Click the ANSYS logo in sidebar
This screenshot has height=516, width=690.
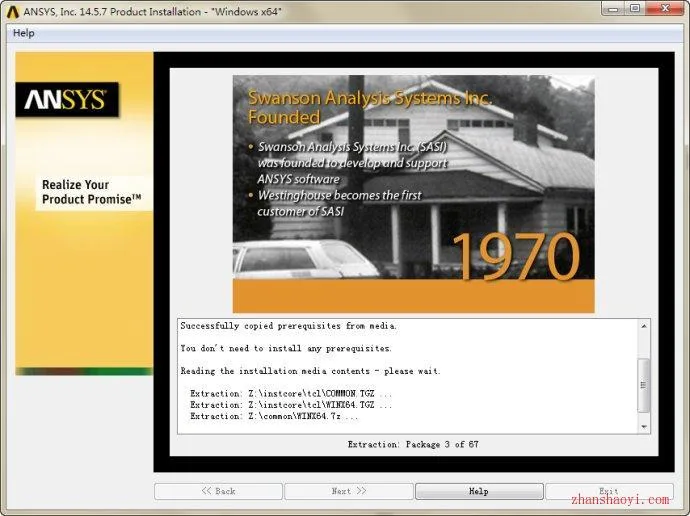click(x=67, y=99)
